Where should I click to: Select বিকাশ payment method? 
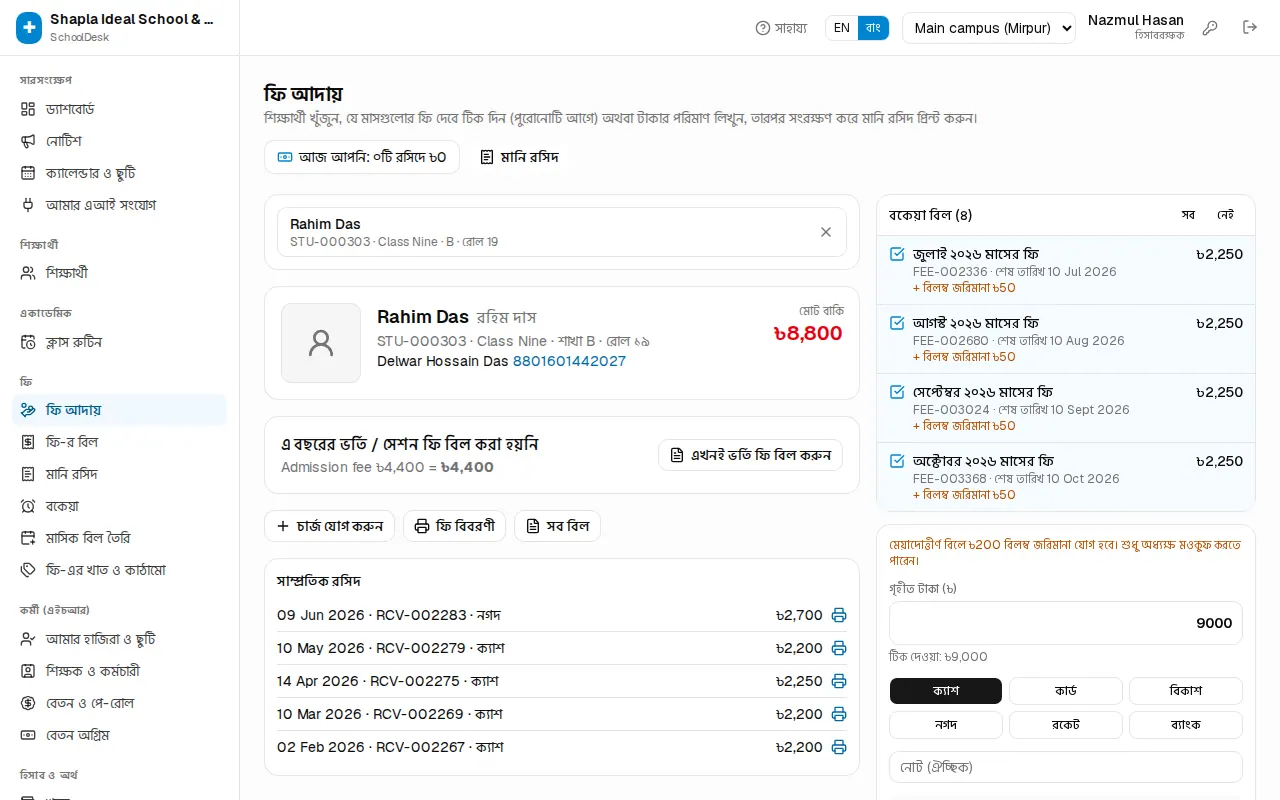click(1186, 691)
